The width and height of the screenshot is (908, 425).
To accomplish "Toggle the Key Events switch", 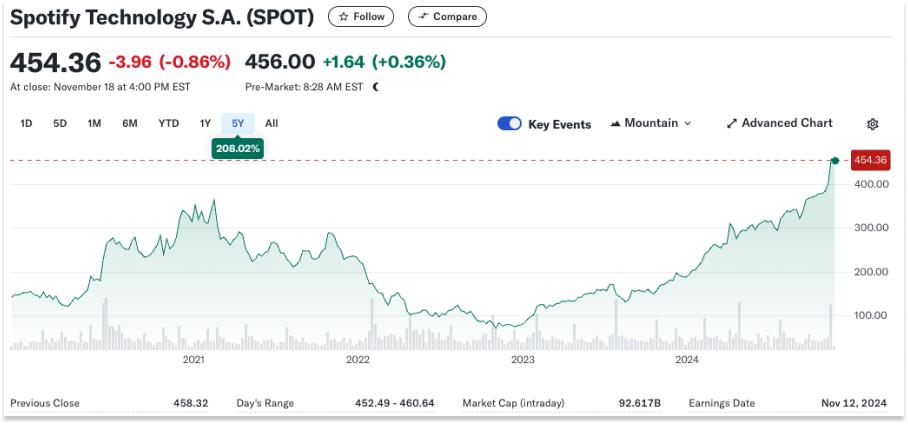I will [x=510, y=124].
